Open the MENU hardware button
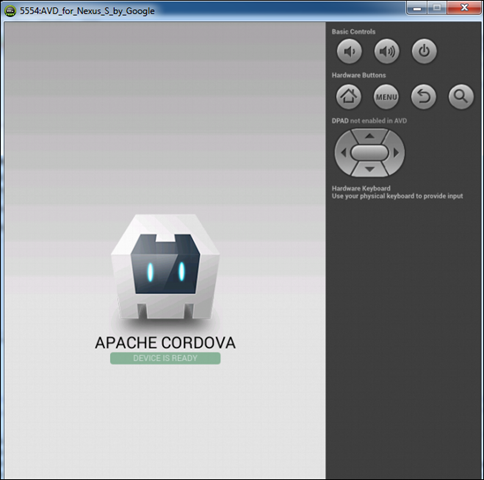This screenshot has width=484, height=480. [386, 97]
